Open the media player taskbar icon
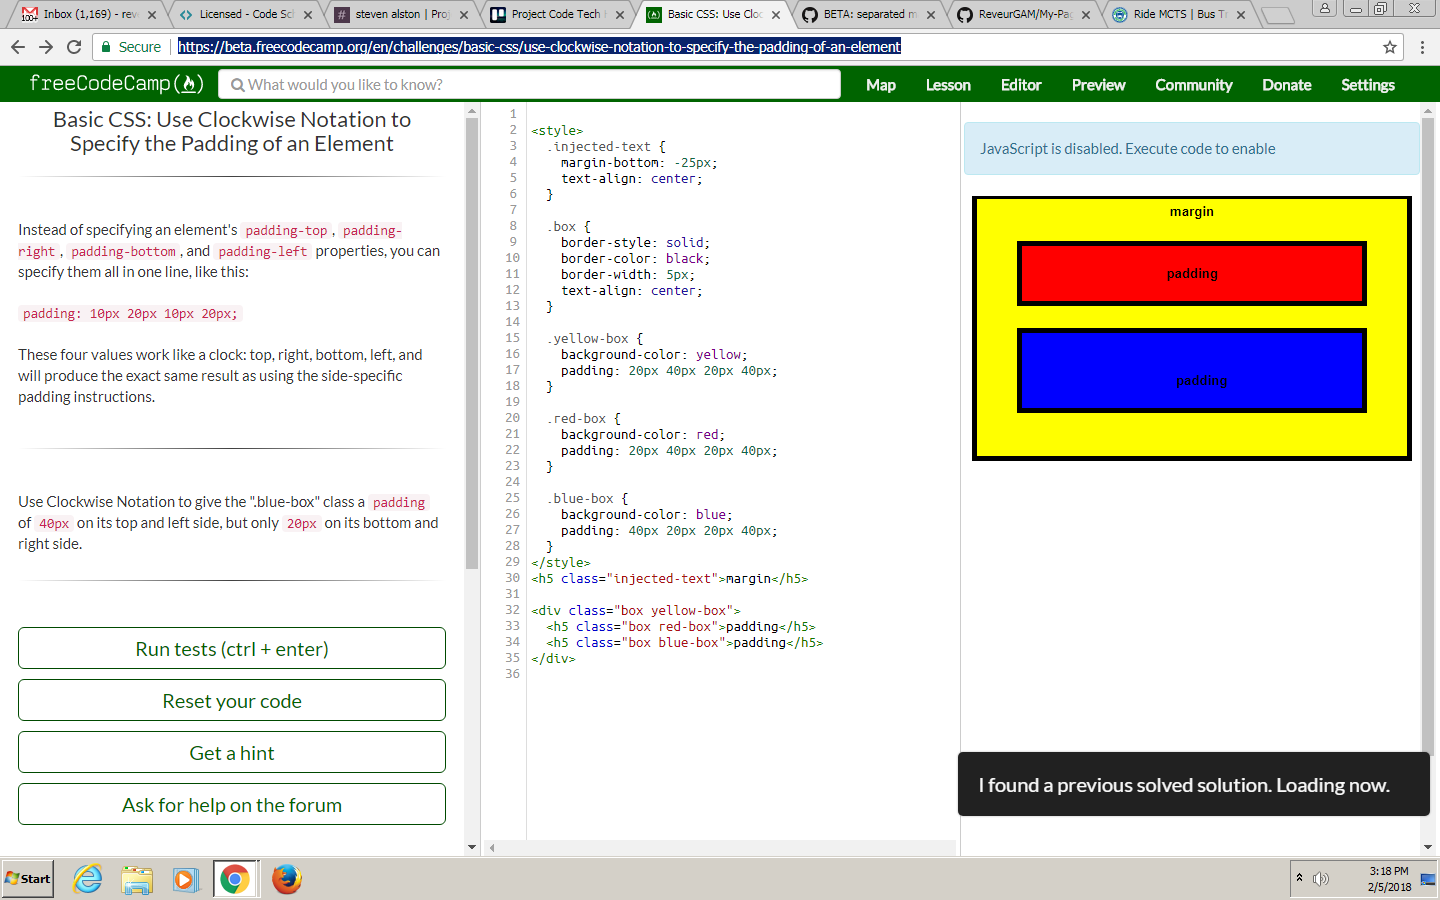Image resolution: width=1440 pixels, height=900 pixels. pyautogui.click(x=185, y=879)
